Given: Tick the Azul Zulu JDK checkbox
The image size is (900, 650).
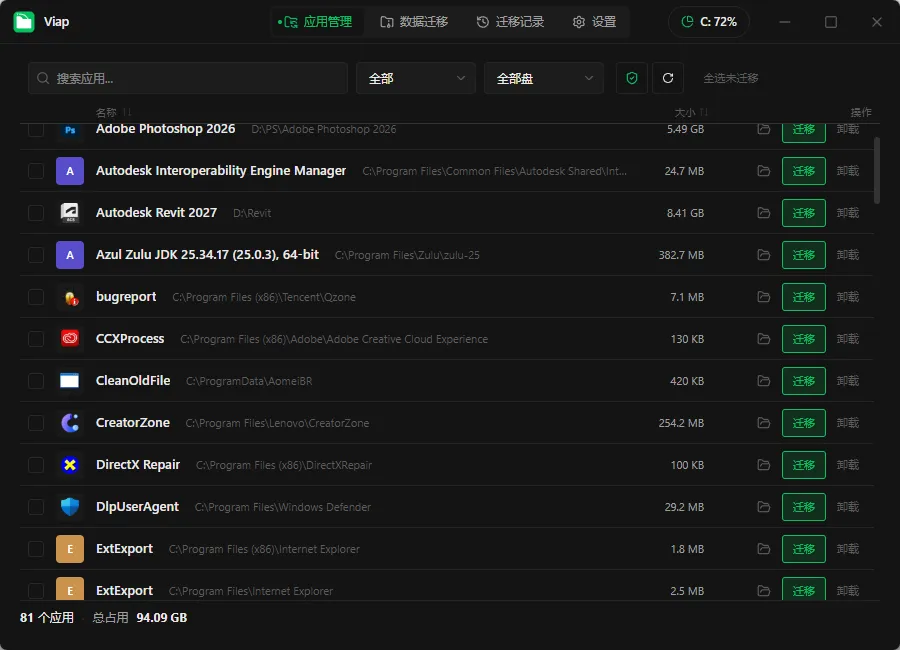Looking at the screenshot, I should click(36, 255).
